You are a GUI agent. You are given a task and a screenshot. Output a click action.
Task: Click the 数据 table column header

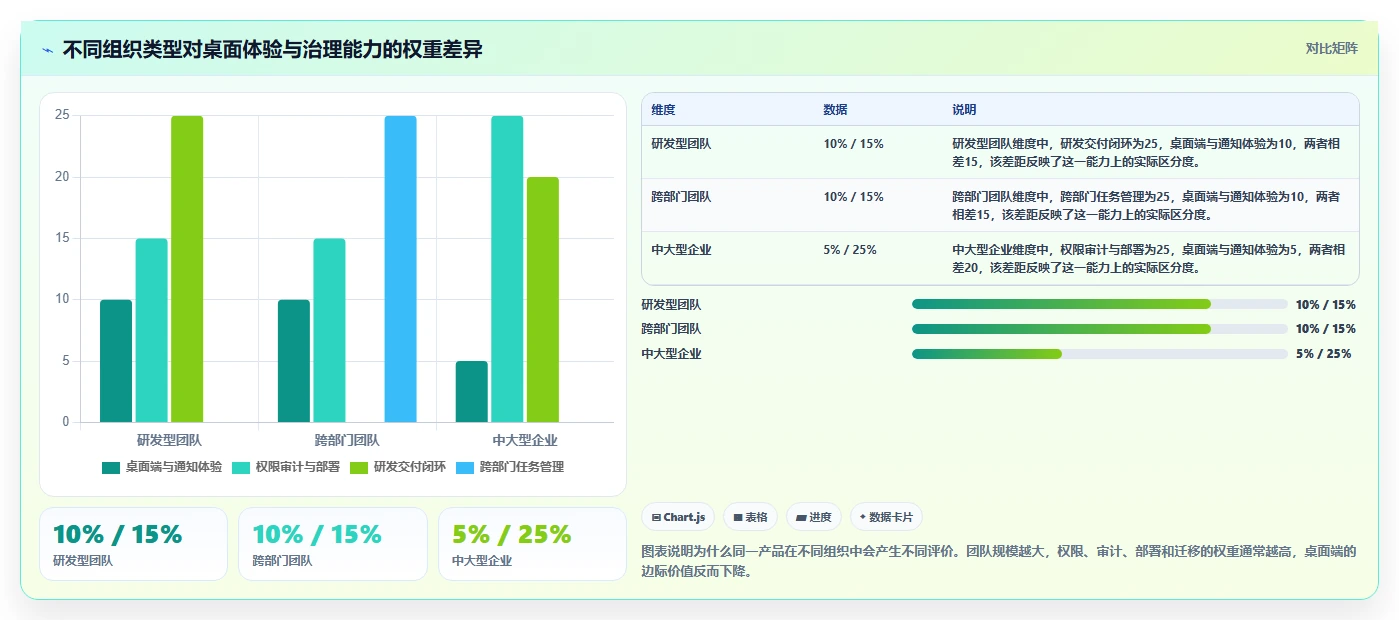point(836,110)
